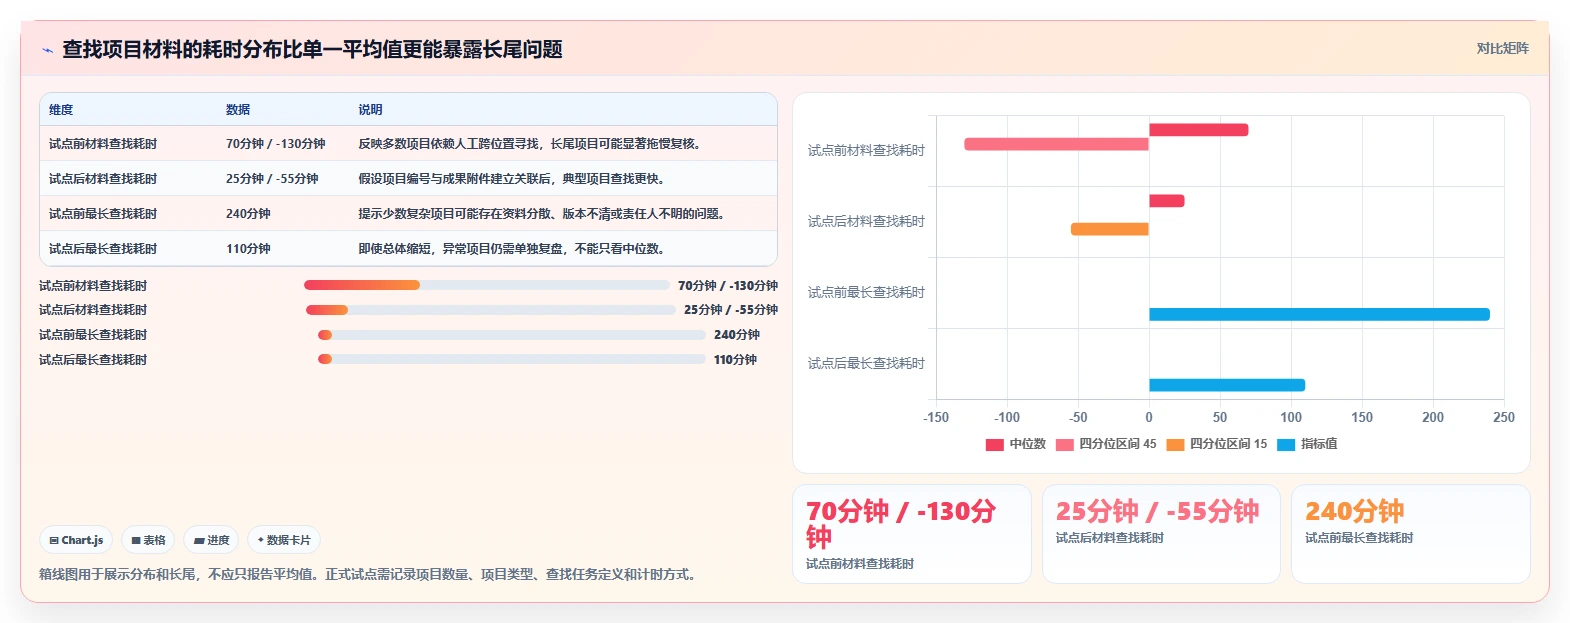Toggle the 指标值 legend entry
This screenshot has width=1570, height=623.
(1307, 444)
